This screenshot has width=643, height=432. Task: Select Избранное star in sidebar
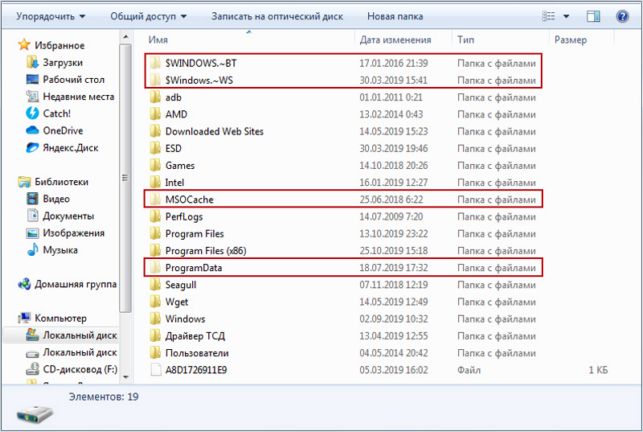(24, 45)
